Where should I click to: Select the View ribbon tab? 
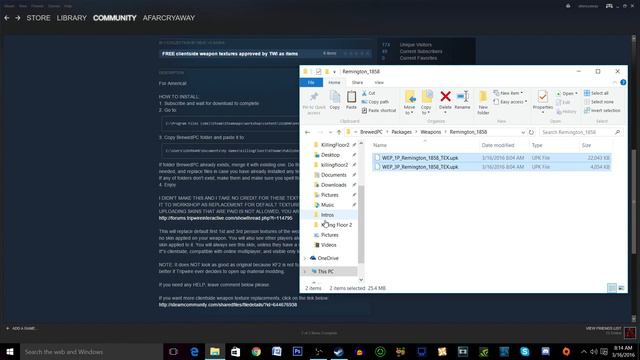click(379, 82)
